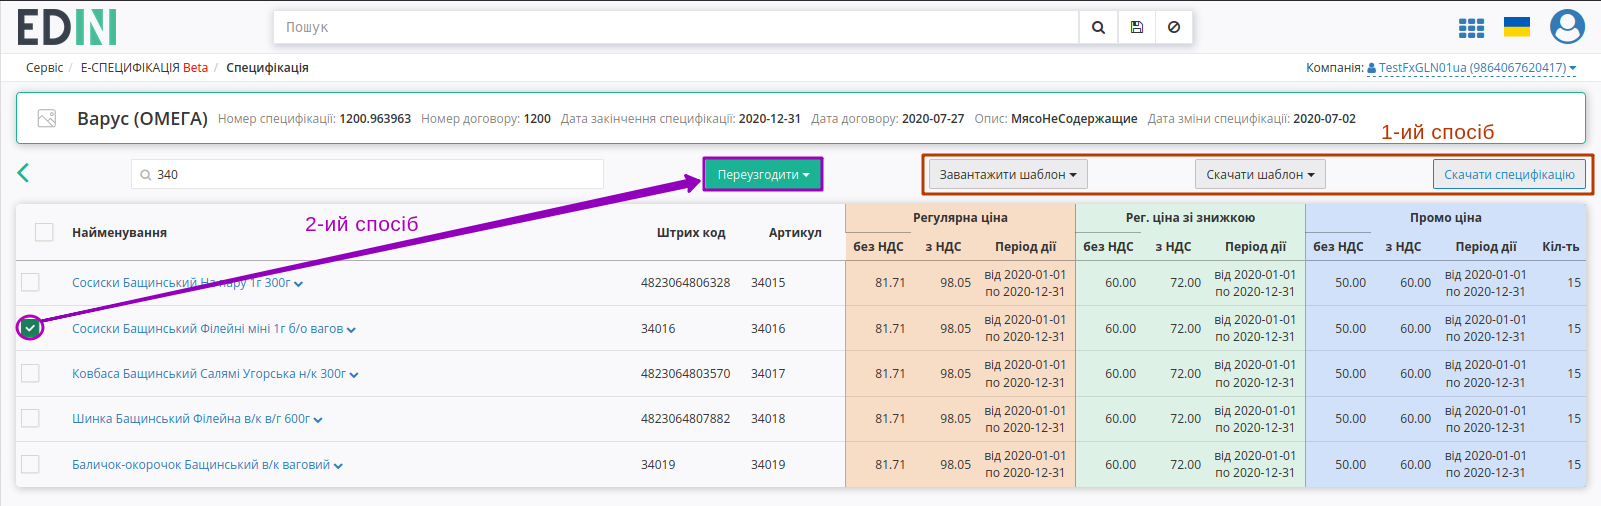
Task: Click the Промо ціна header
Action: (x=1446, y=217)
